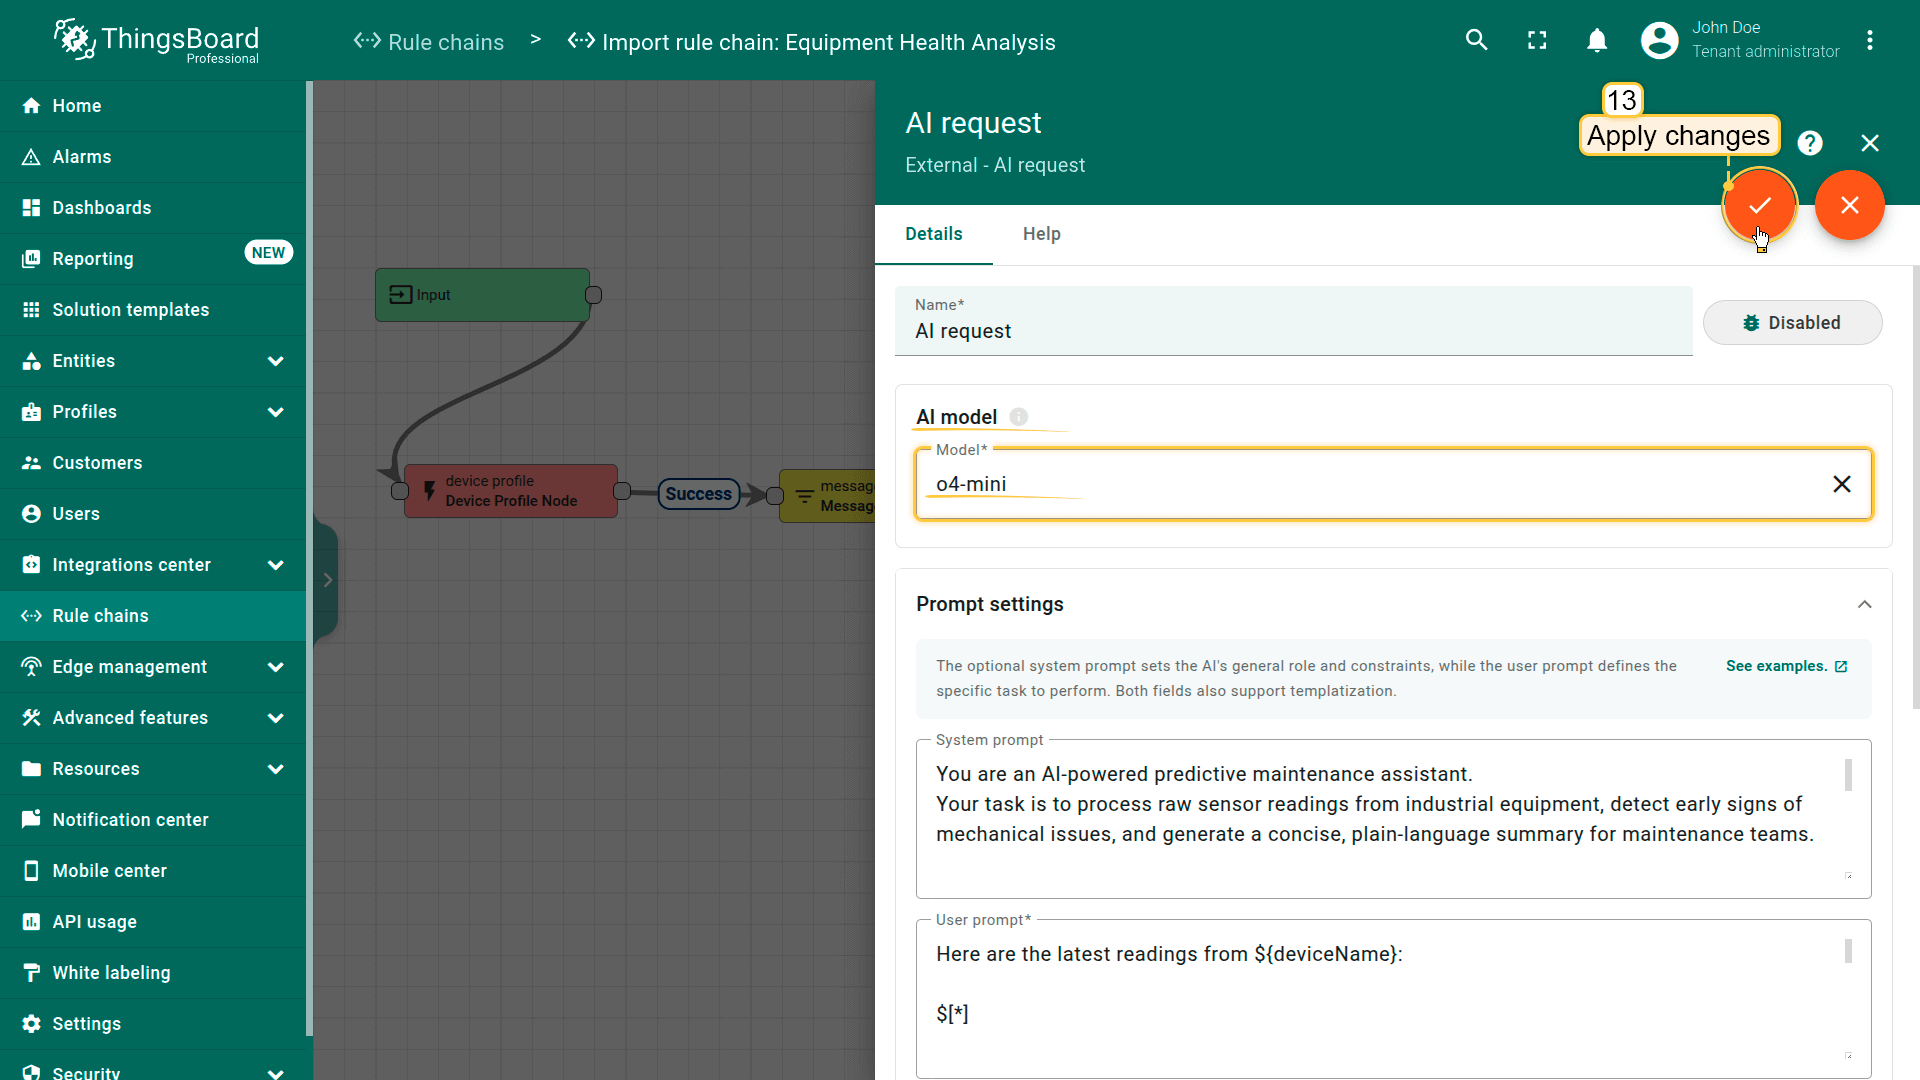Click the Users sidebar icon

tap(31, 514)
